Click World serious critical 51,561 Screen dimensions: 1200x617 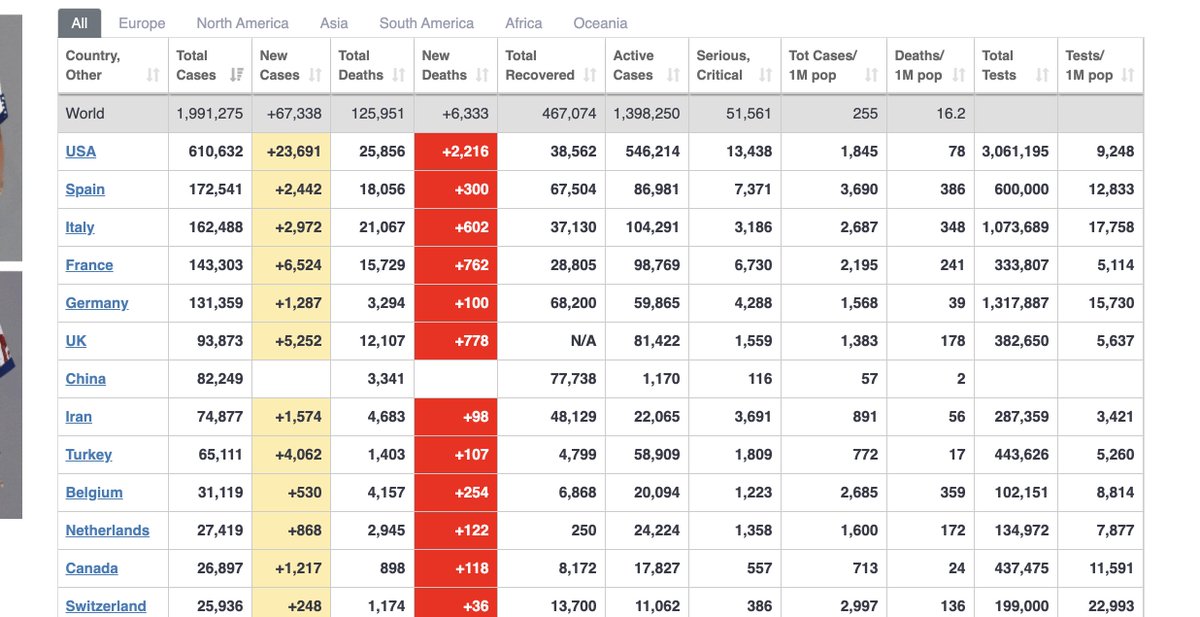749,114
